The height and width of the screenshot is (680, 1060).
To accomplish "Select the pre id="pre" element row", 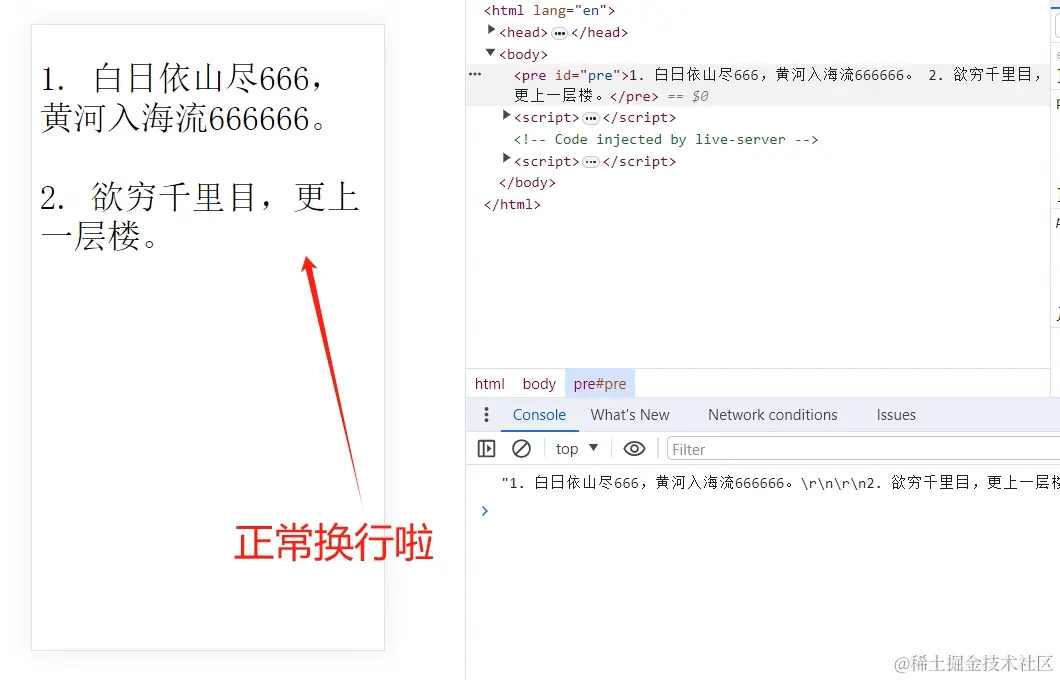I will pyautogui.click(x=758, y=85).
